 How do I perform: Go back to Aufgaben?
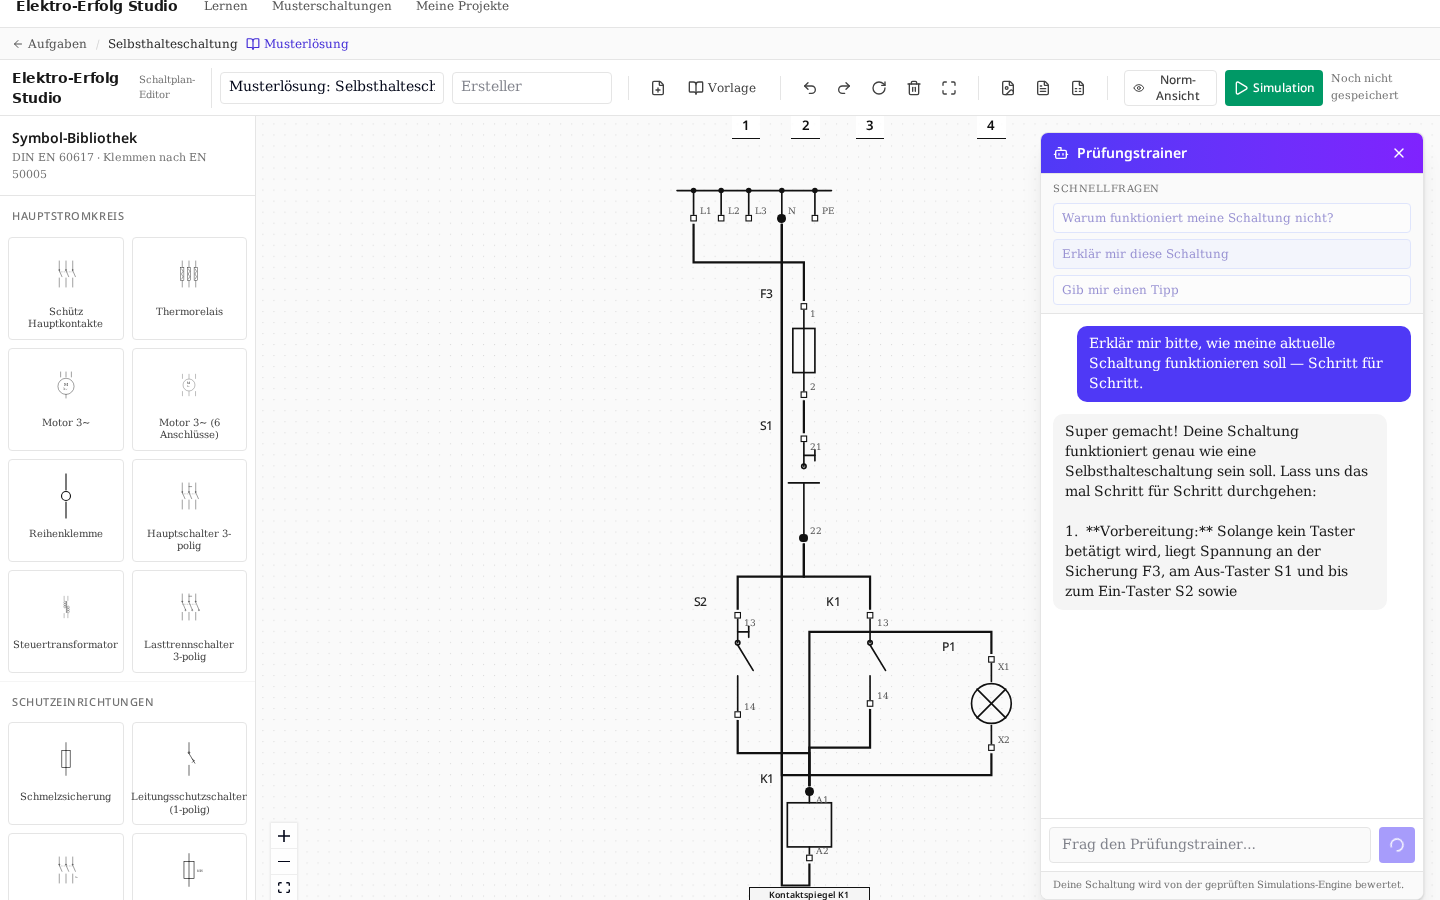[49, 44]
